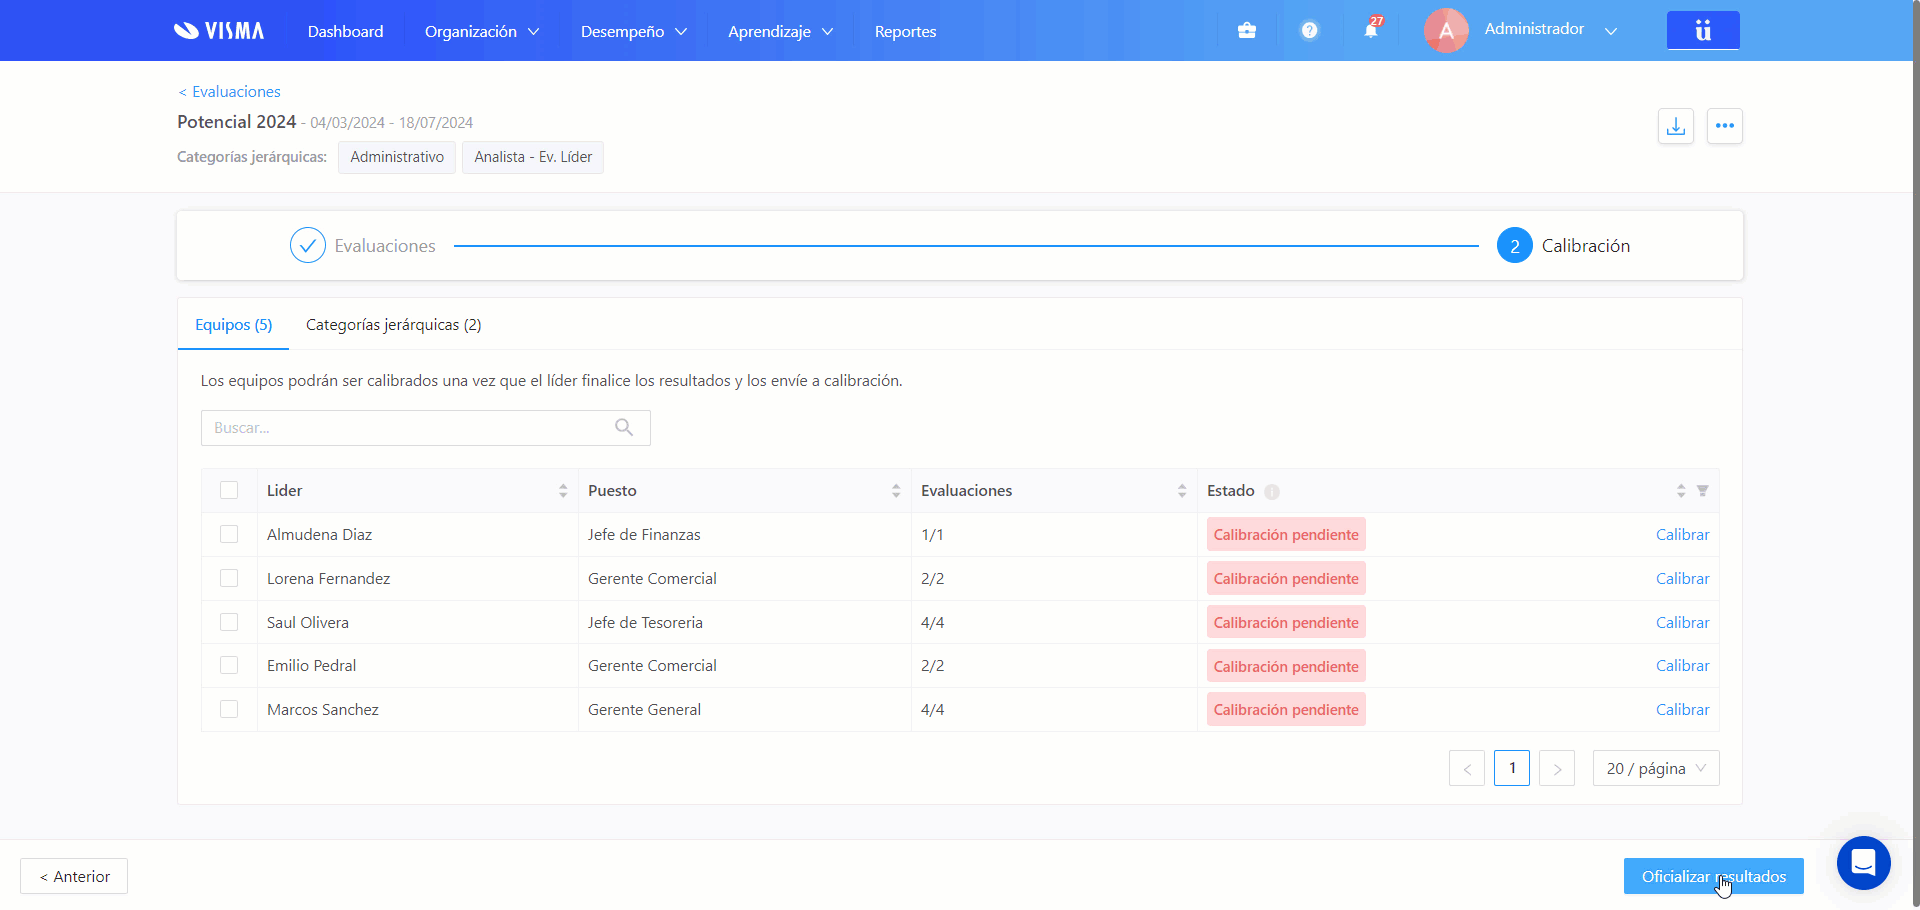This screenshot has height=910, width=1920.
Task: Expand the Aprendizaje menu
Action: coord(780,31)
